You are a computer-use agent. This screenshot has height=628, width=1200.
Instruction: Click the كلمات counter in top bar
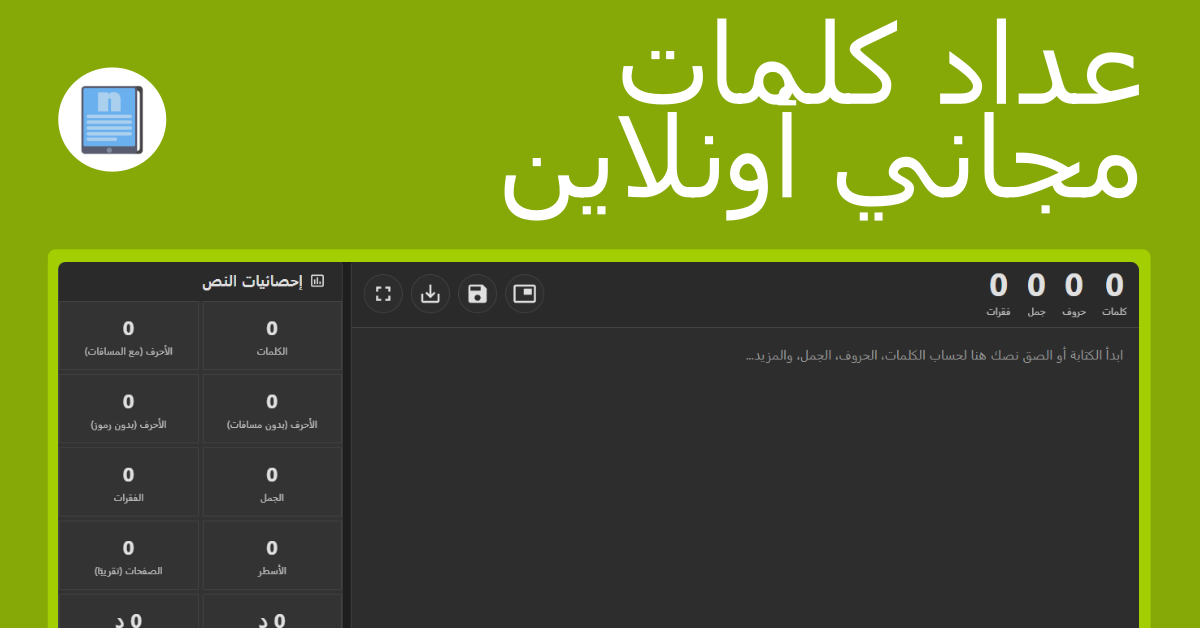click(x=1114, y=294)
